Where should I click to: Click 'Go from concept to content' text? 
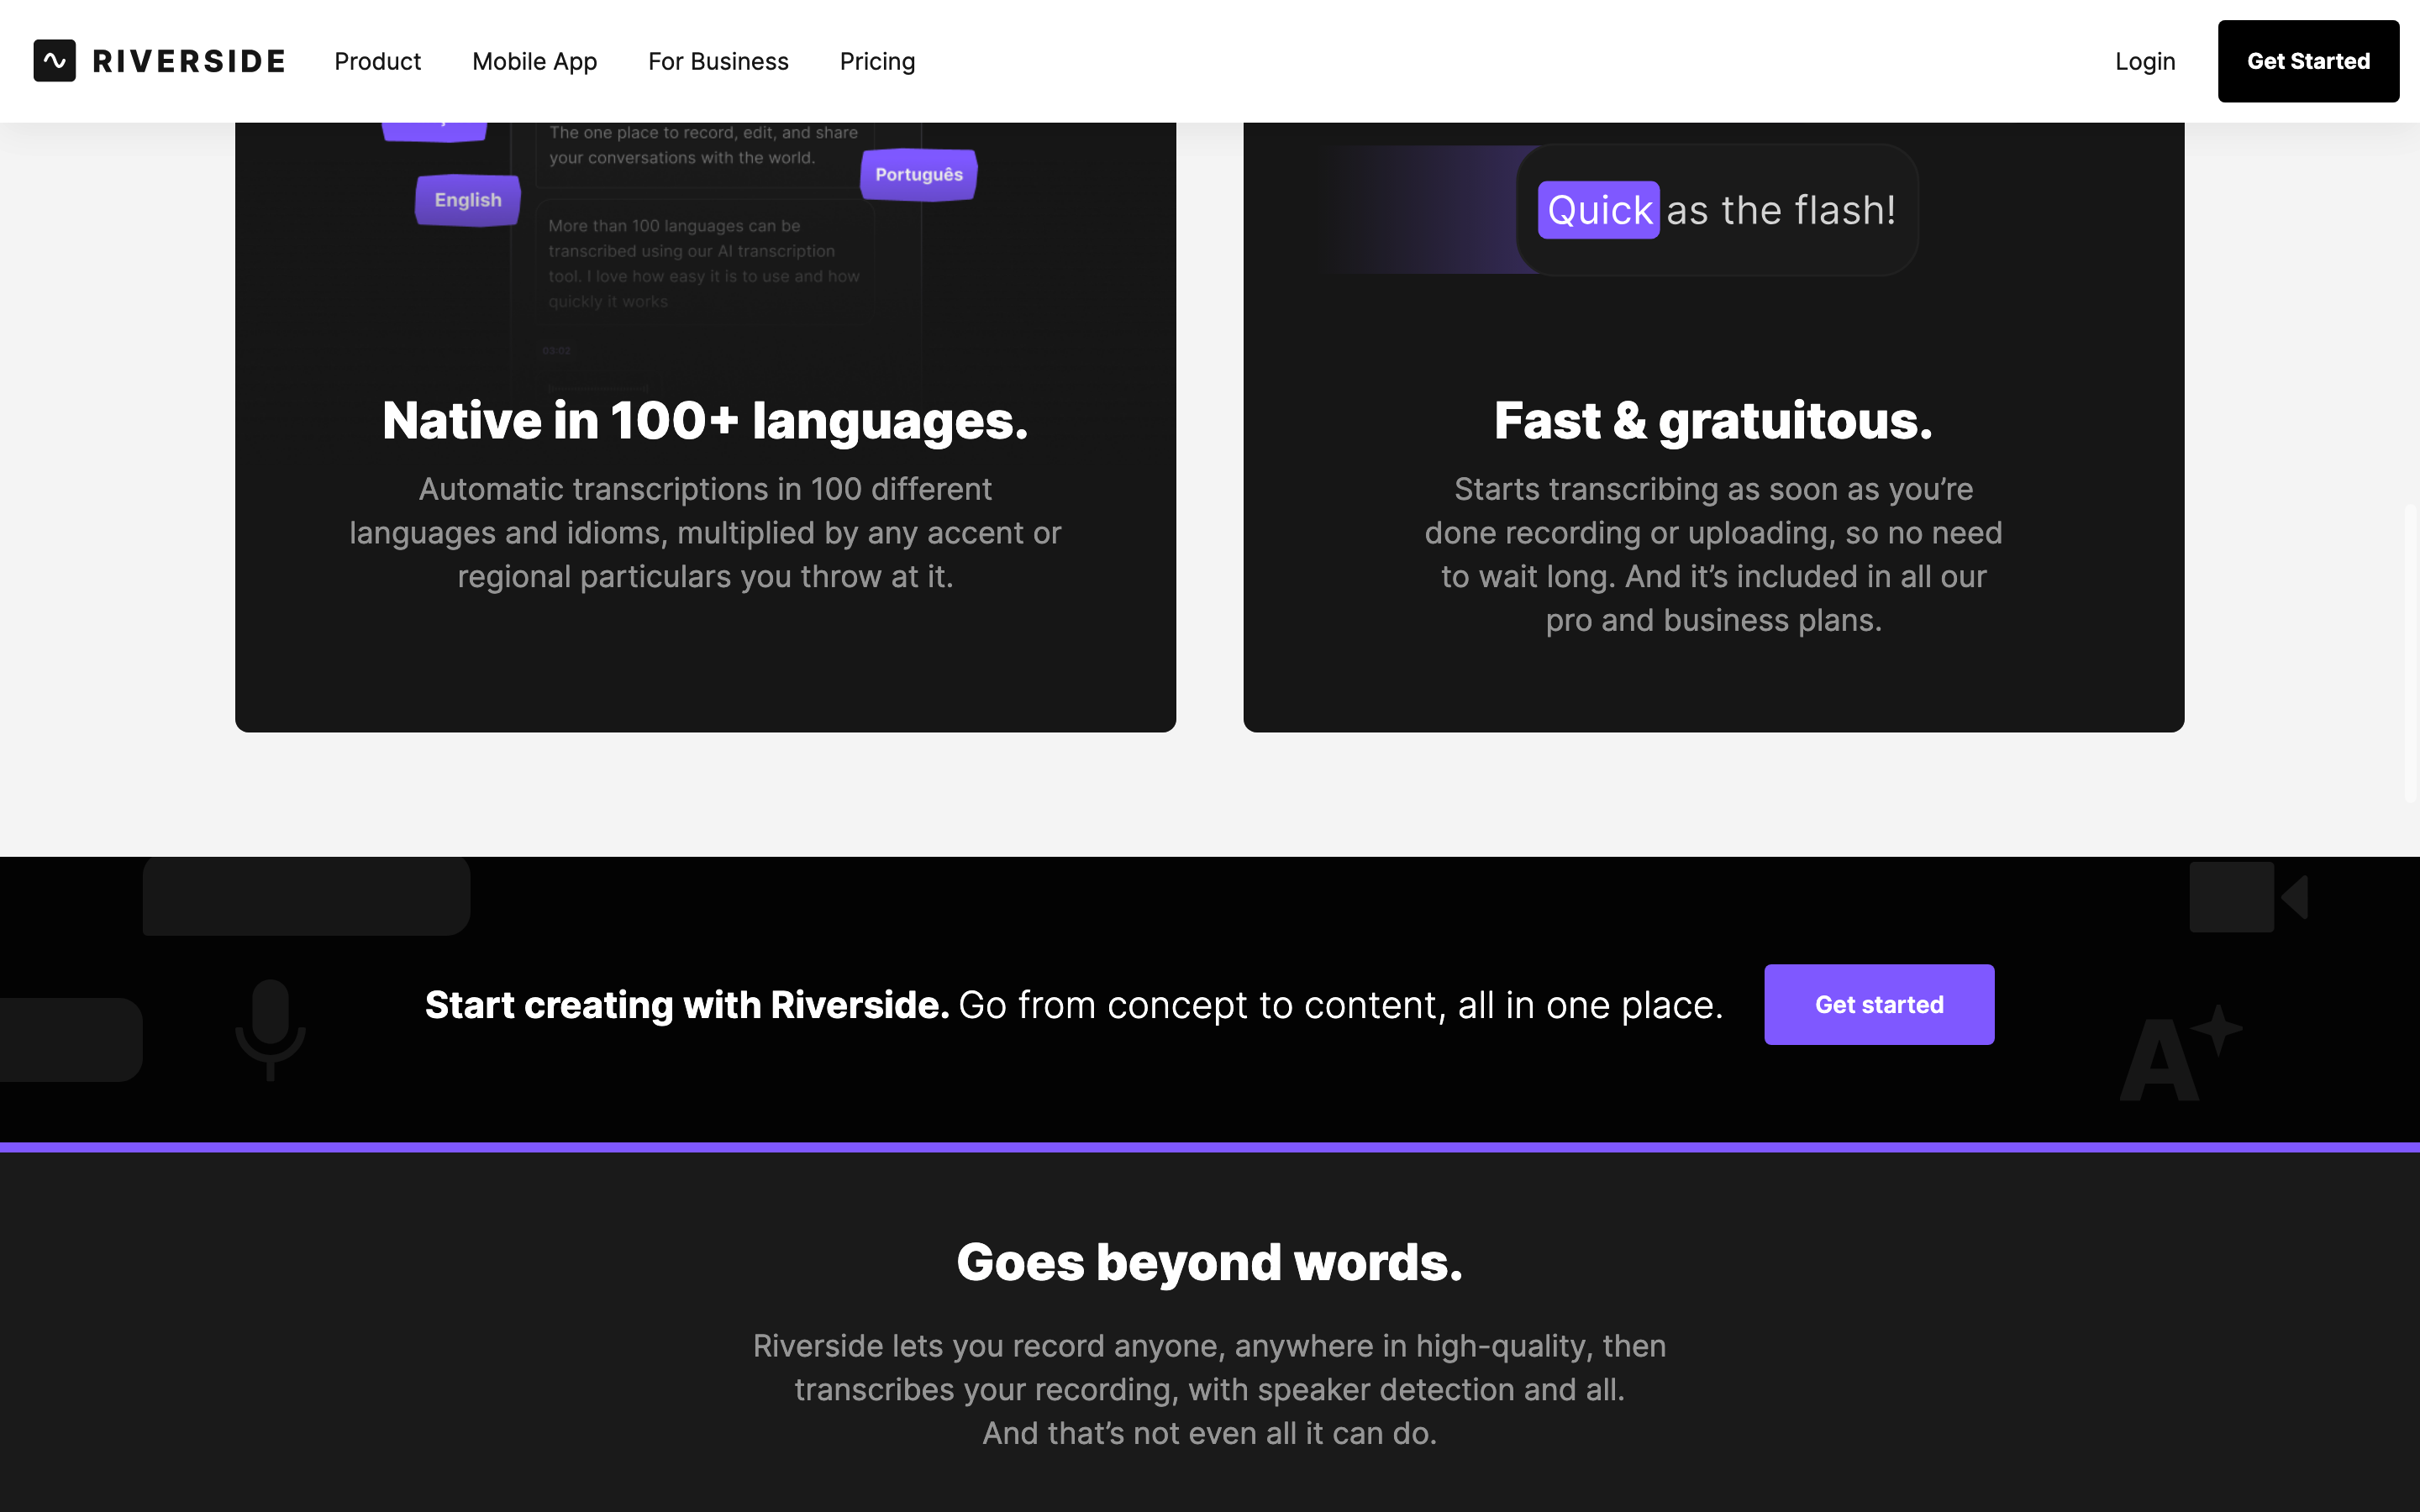click(x=1341, y=1004)
